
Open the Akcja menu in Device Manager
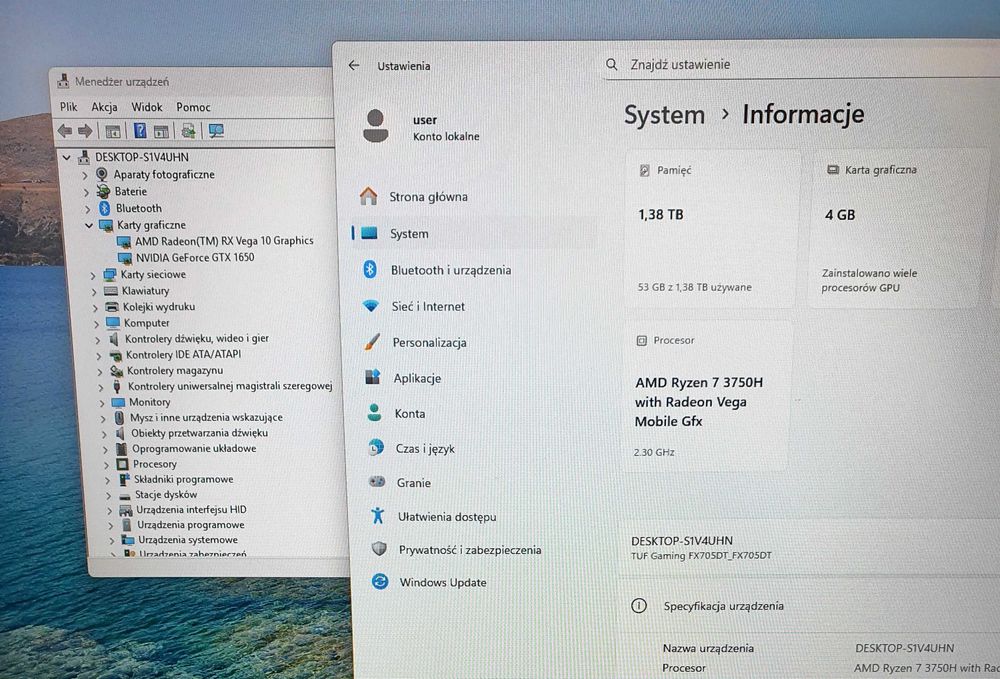104,107
